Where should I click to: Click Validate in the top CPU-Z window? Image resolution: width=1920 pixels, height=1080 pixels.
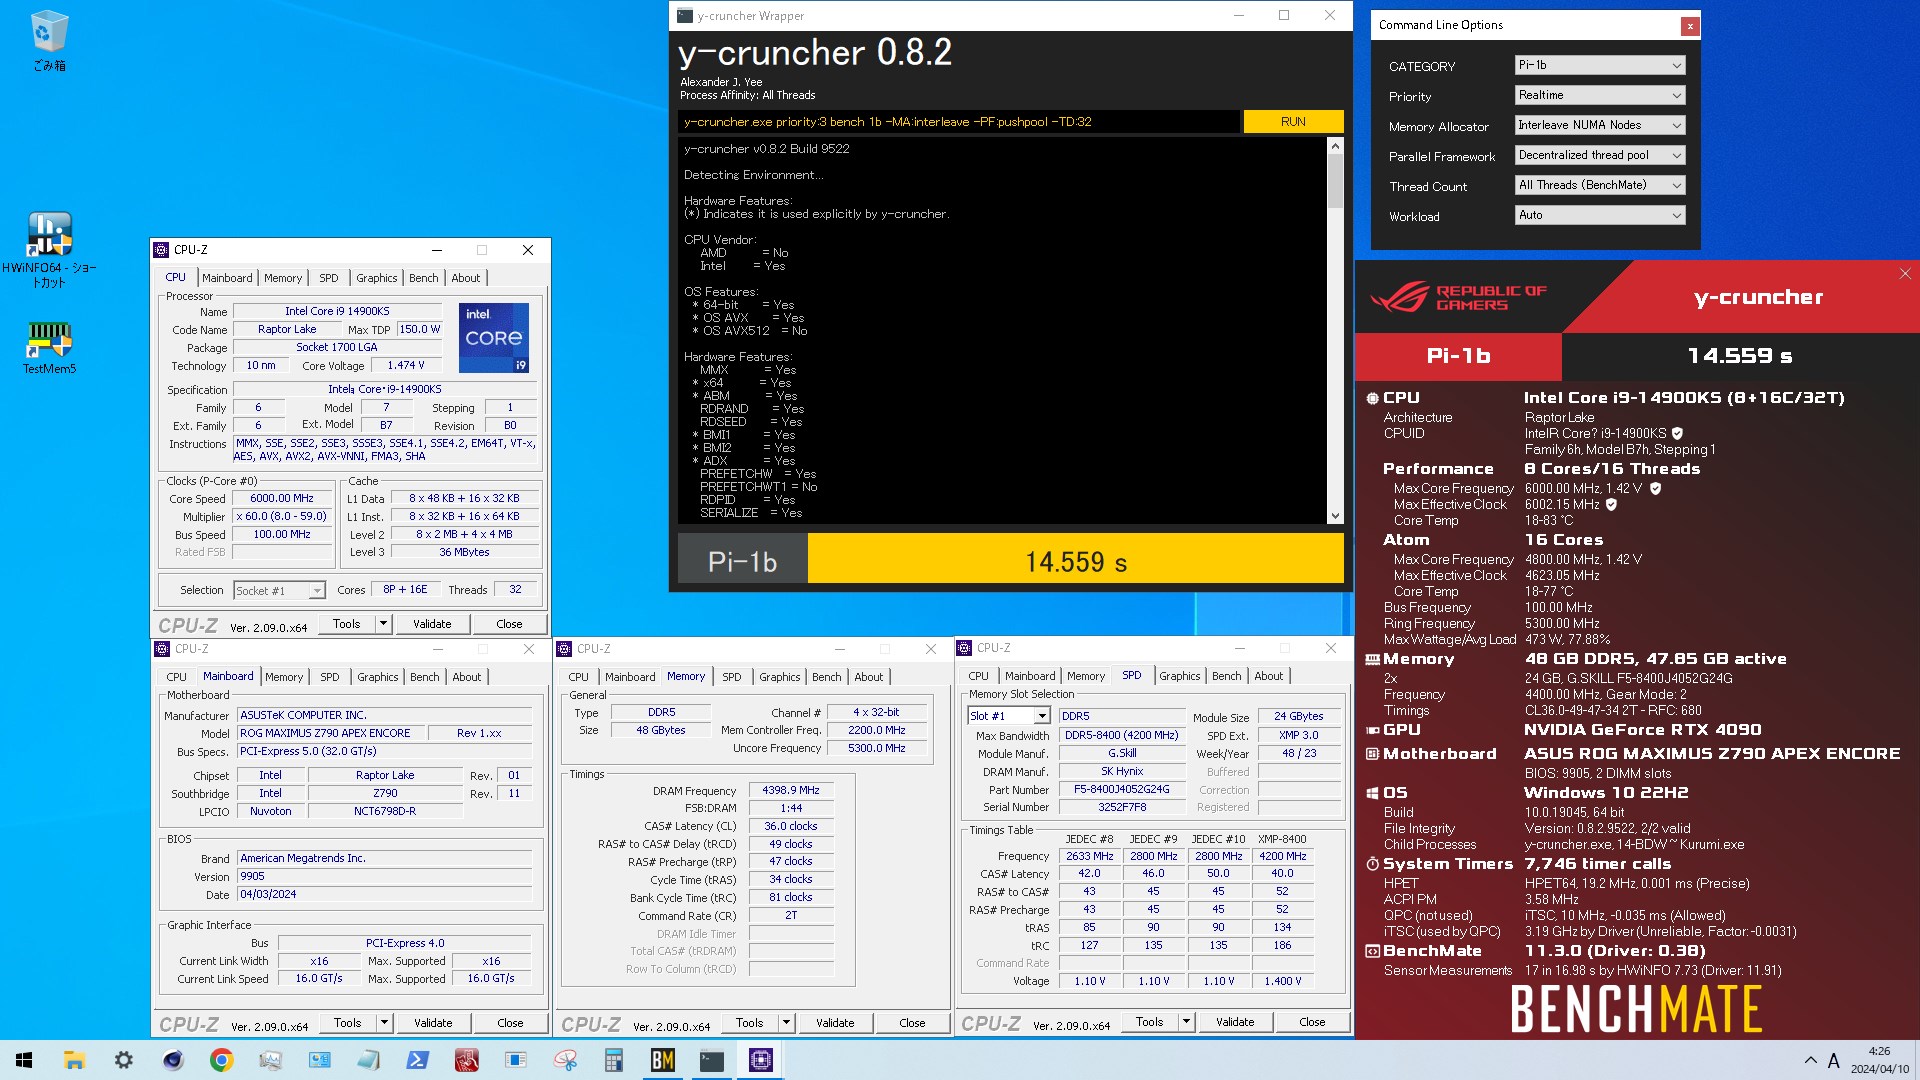coord(432,623)
